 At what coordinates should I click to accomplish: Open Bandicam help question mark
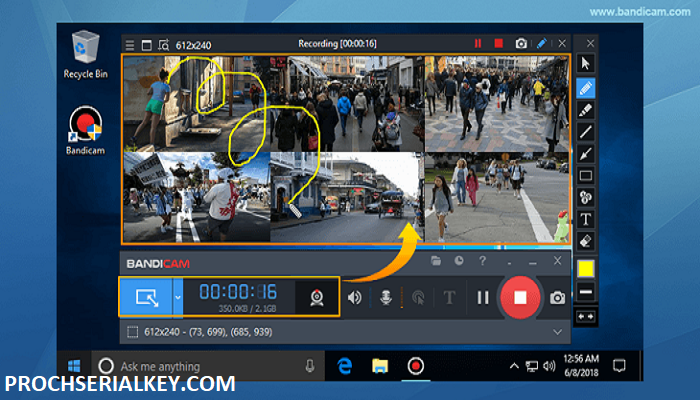[x=482, y=261]
